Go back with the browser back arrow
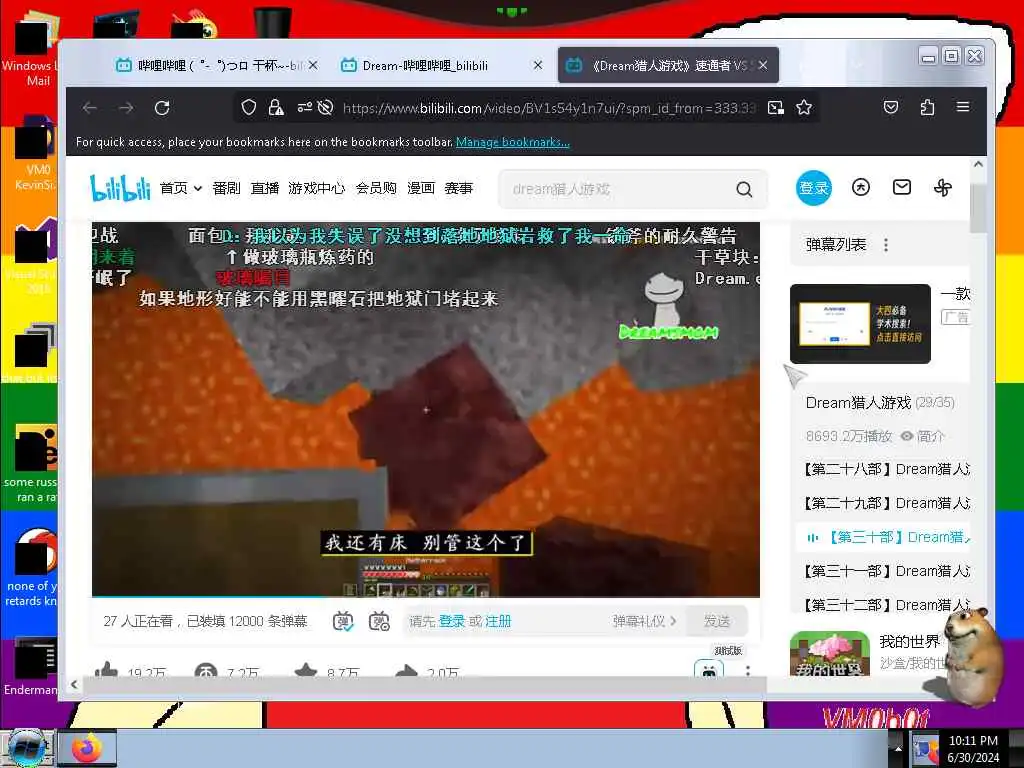The width and height of the screenshot is (1024, 768). pos(90,108)
